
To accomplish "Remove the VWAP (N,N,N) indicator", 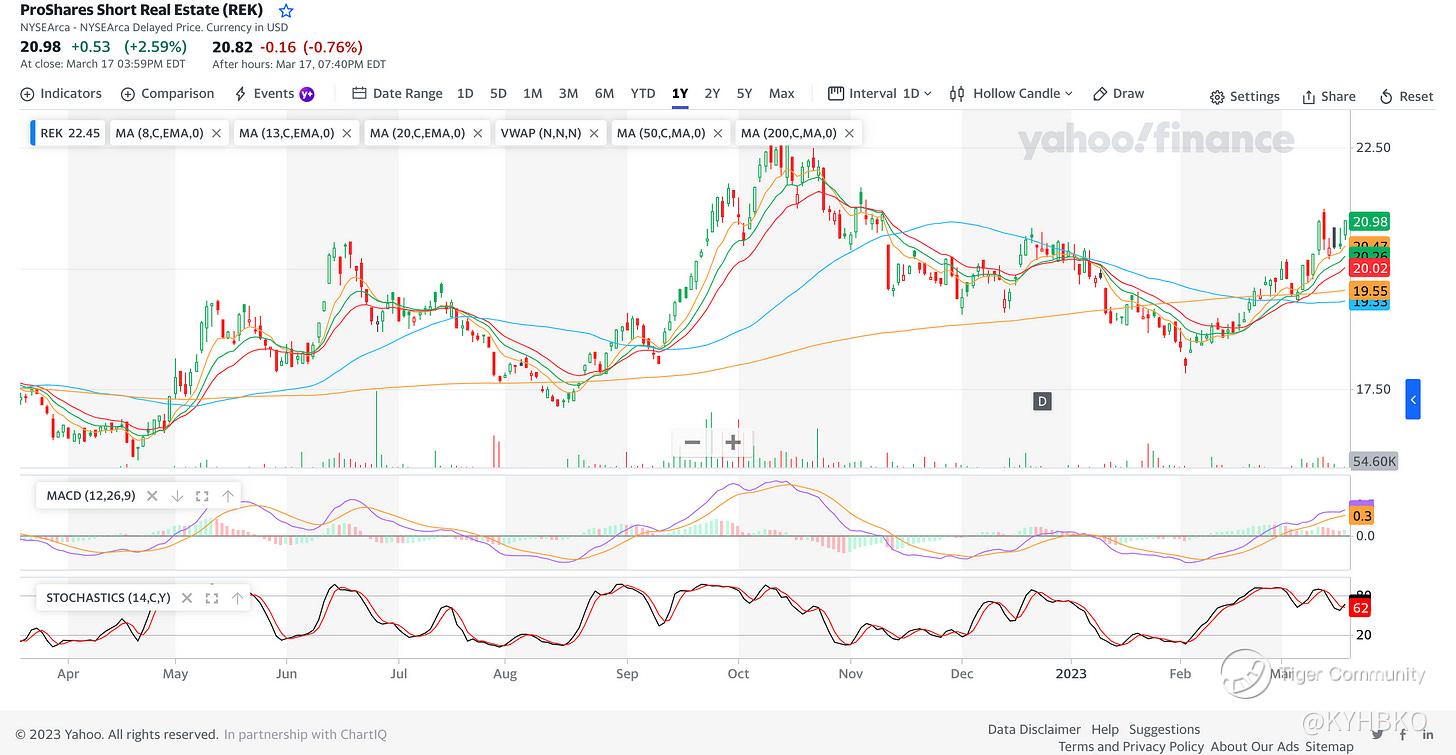I will [x=594, y=132].
